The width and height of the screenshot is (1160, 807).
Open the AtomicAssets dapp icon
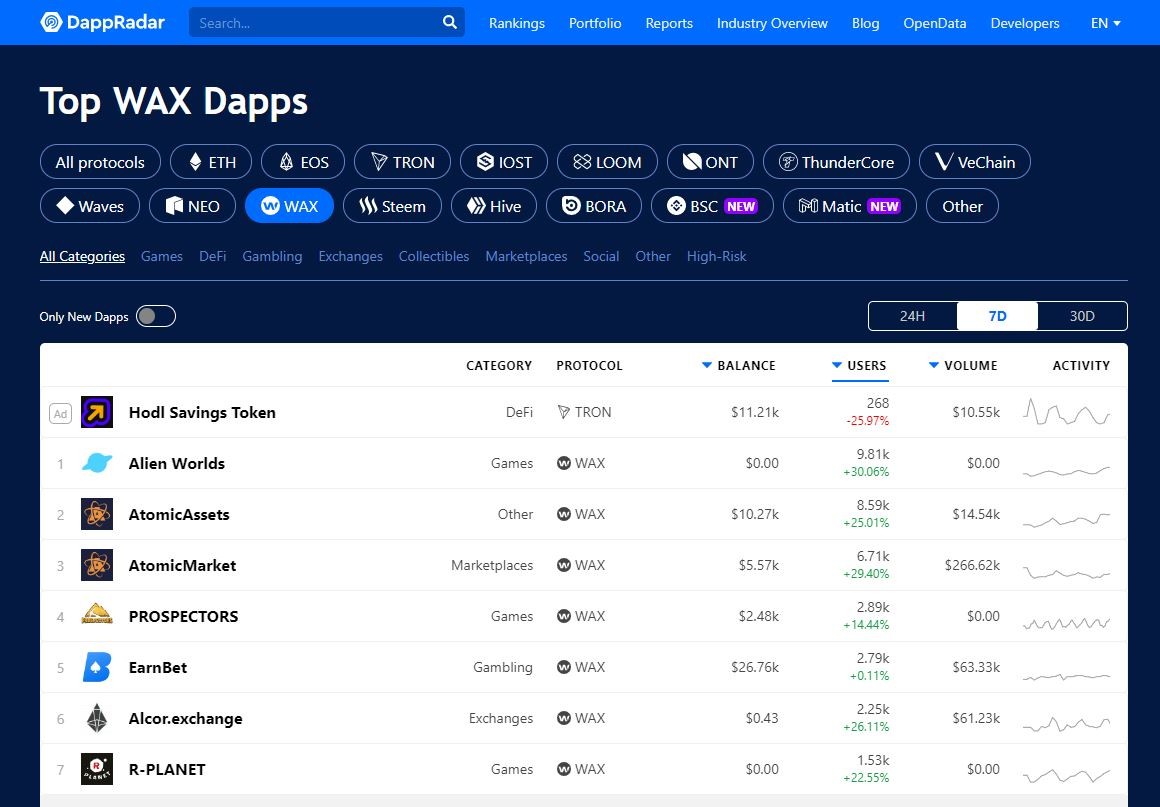[97, 514]
